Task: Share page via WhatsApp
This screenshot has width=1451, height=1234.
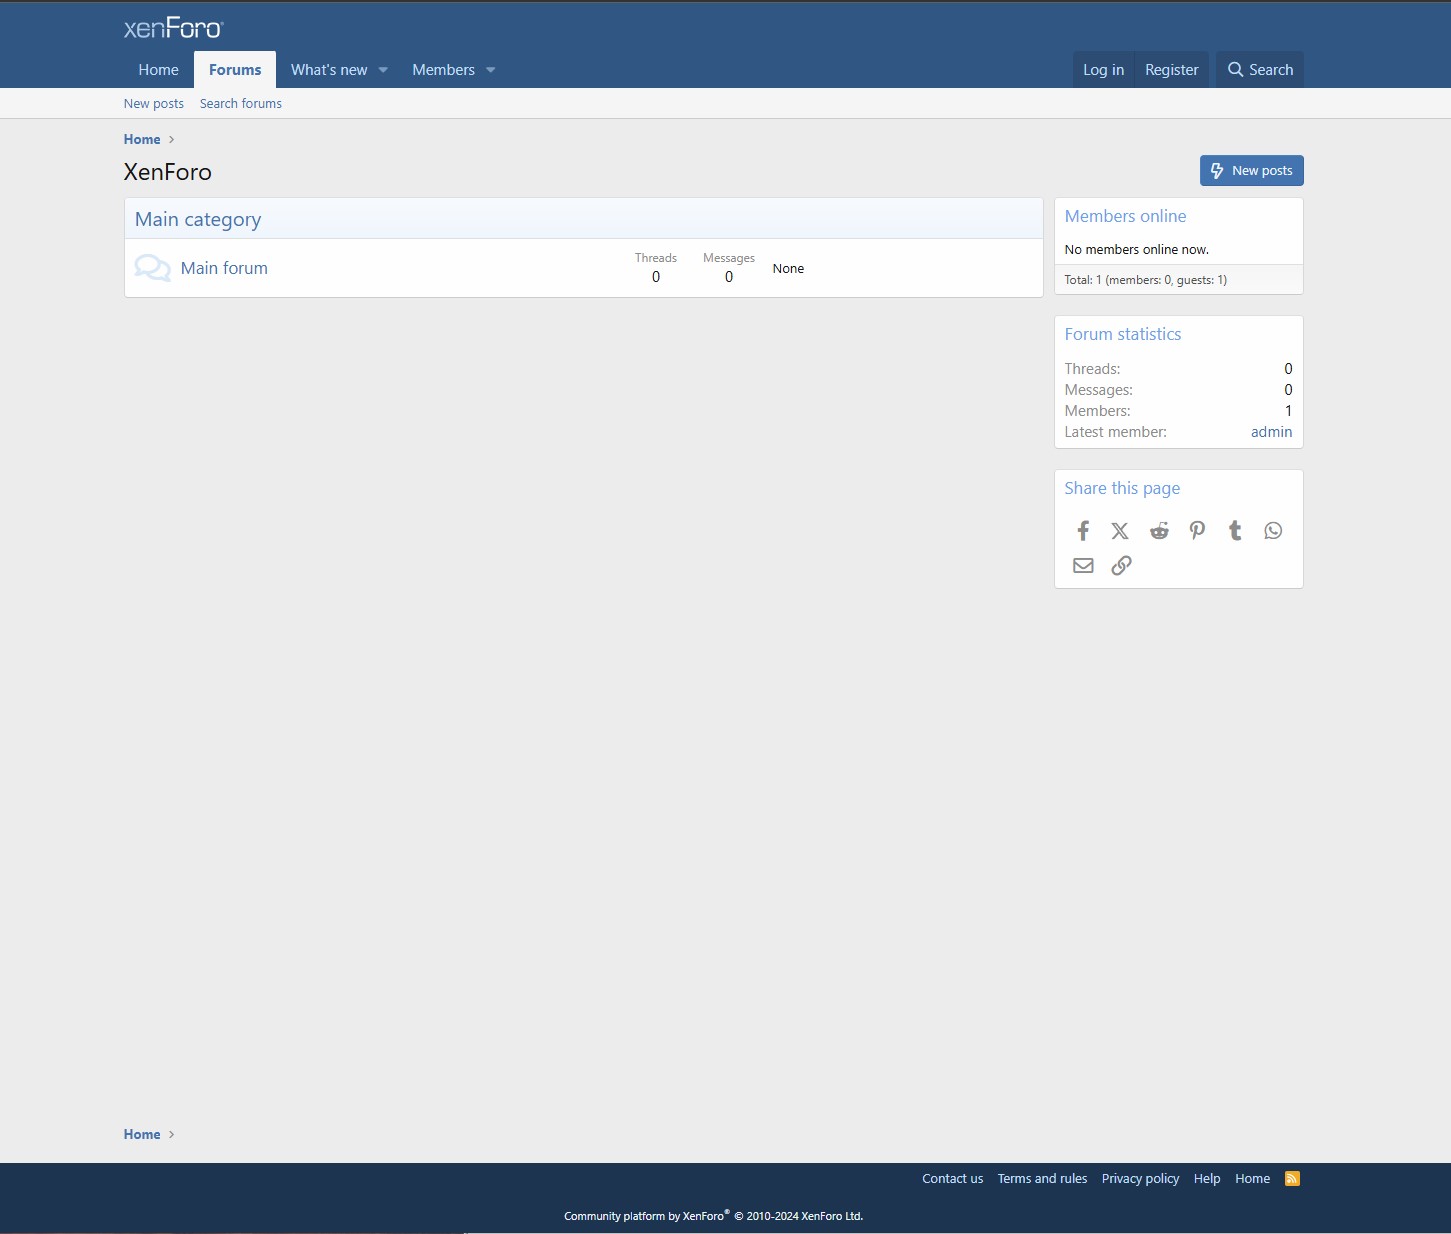Action: pyautogui.click(x=1273, y=531)
